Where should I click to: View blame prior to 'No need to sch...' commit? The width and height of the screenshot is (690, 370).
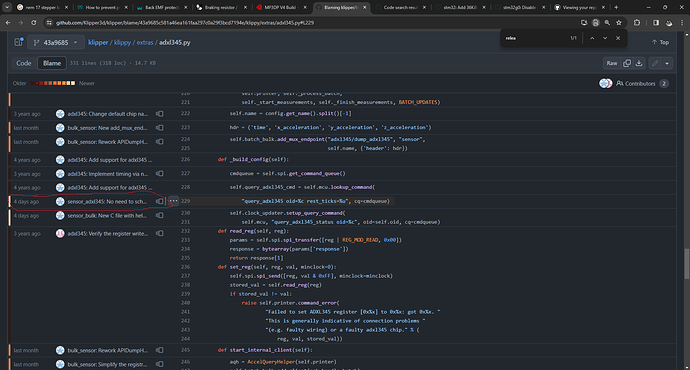(x=159, y=201)
